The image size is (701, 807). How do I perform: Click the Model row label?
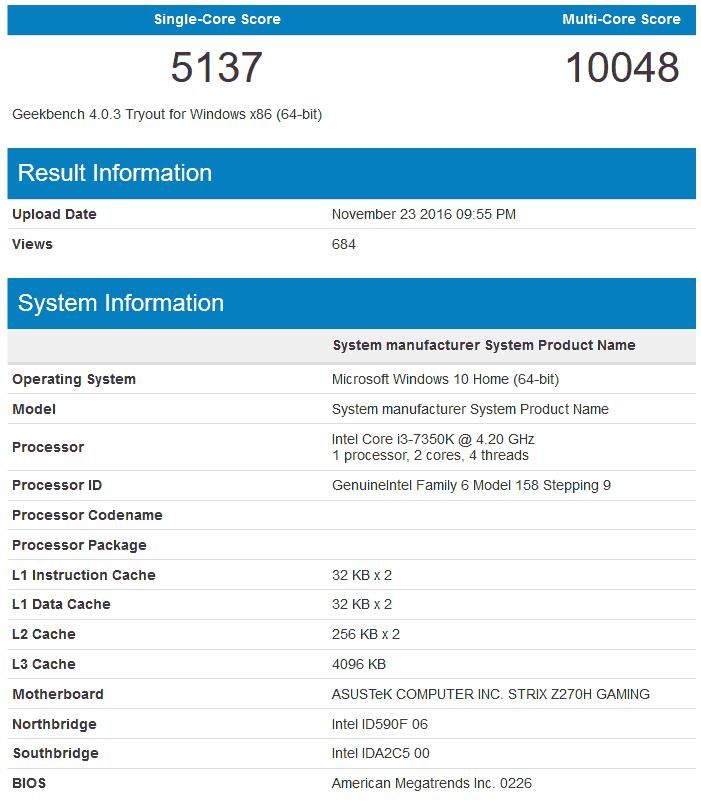tap(34, 409)
